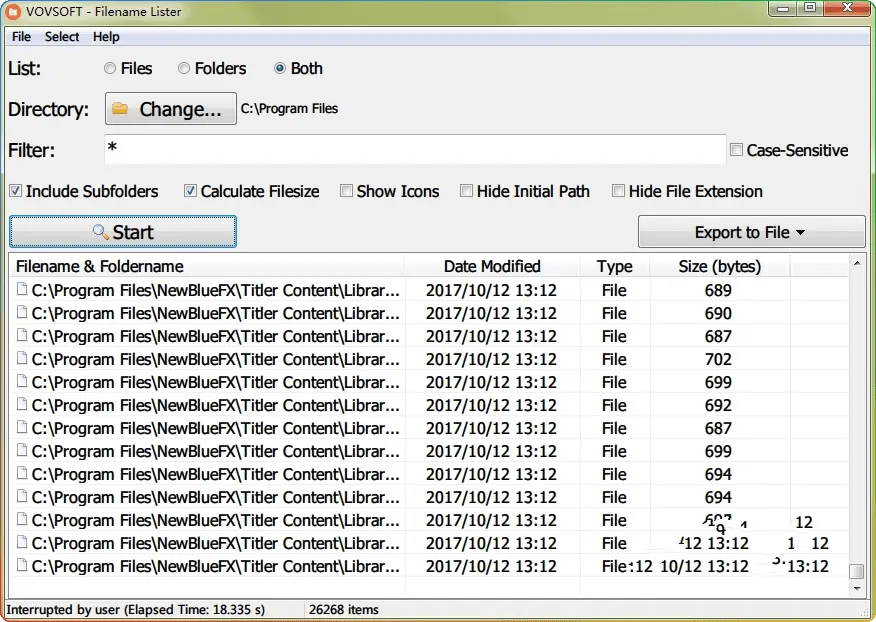
Task: Sort by Size (bytes) column header
Action: click(x=720, y=266)
